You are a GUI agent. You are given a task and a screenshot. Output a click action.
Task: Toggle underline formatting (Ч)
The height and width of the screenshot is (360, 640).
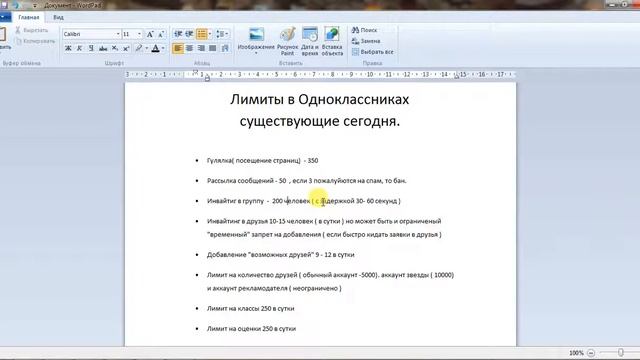tap(91, 48)
